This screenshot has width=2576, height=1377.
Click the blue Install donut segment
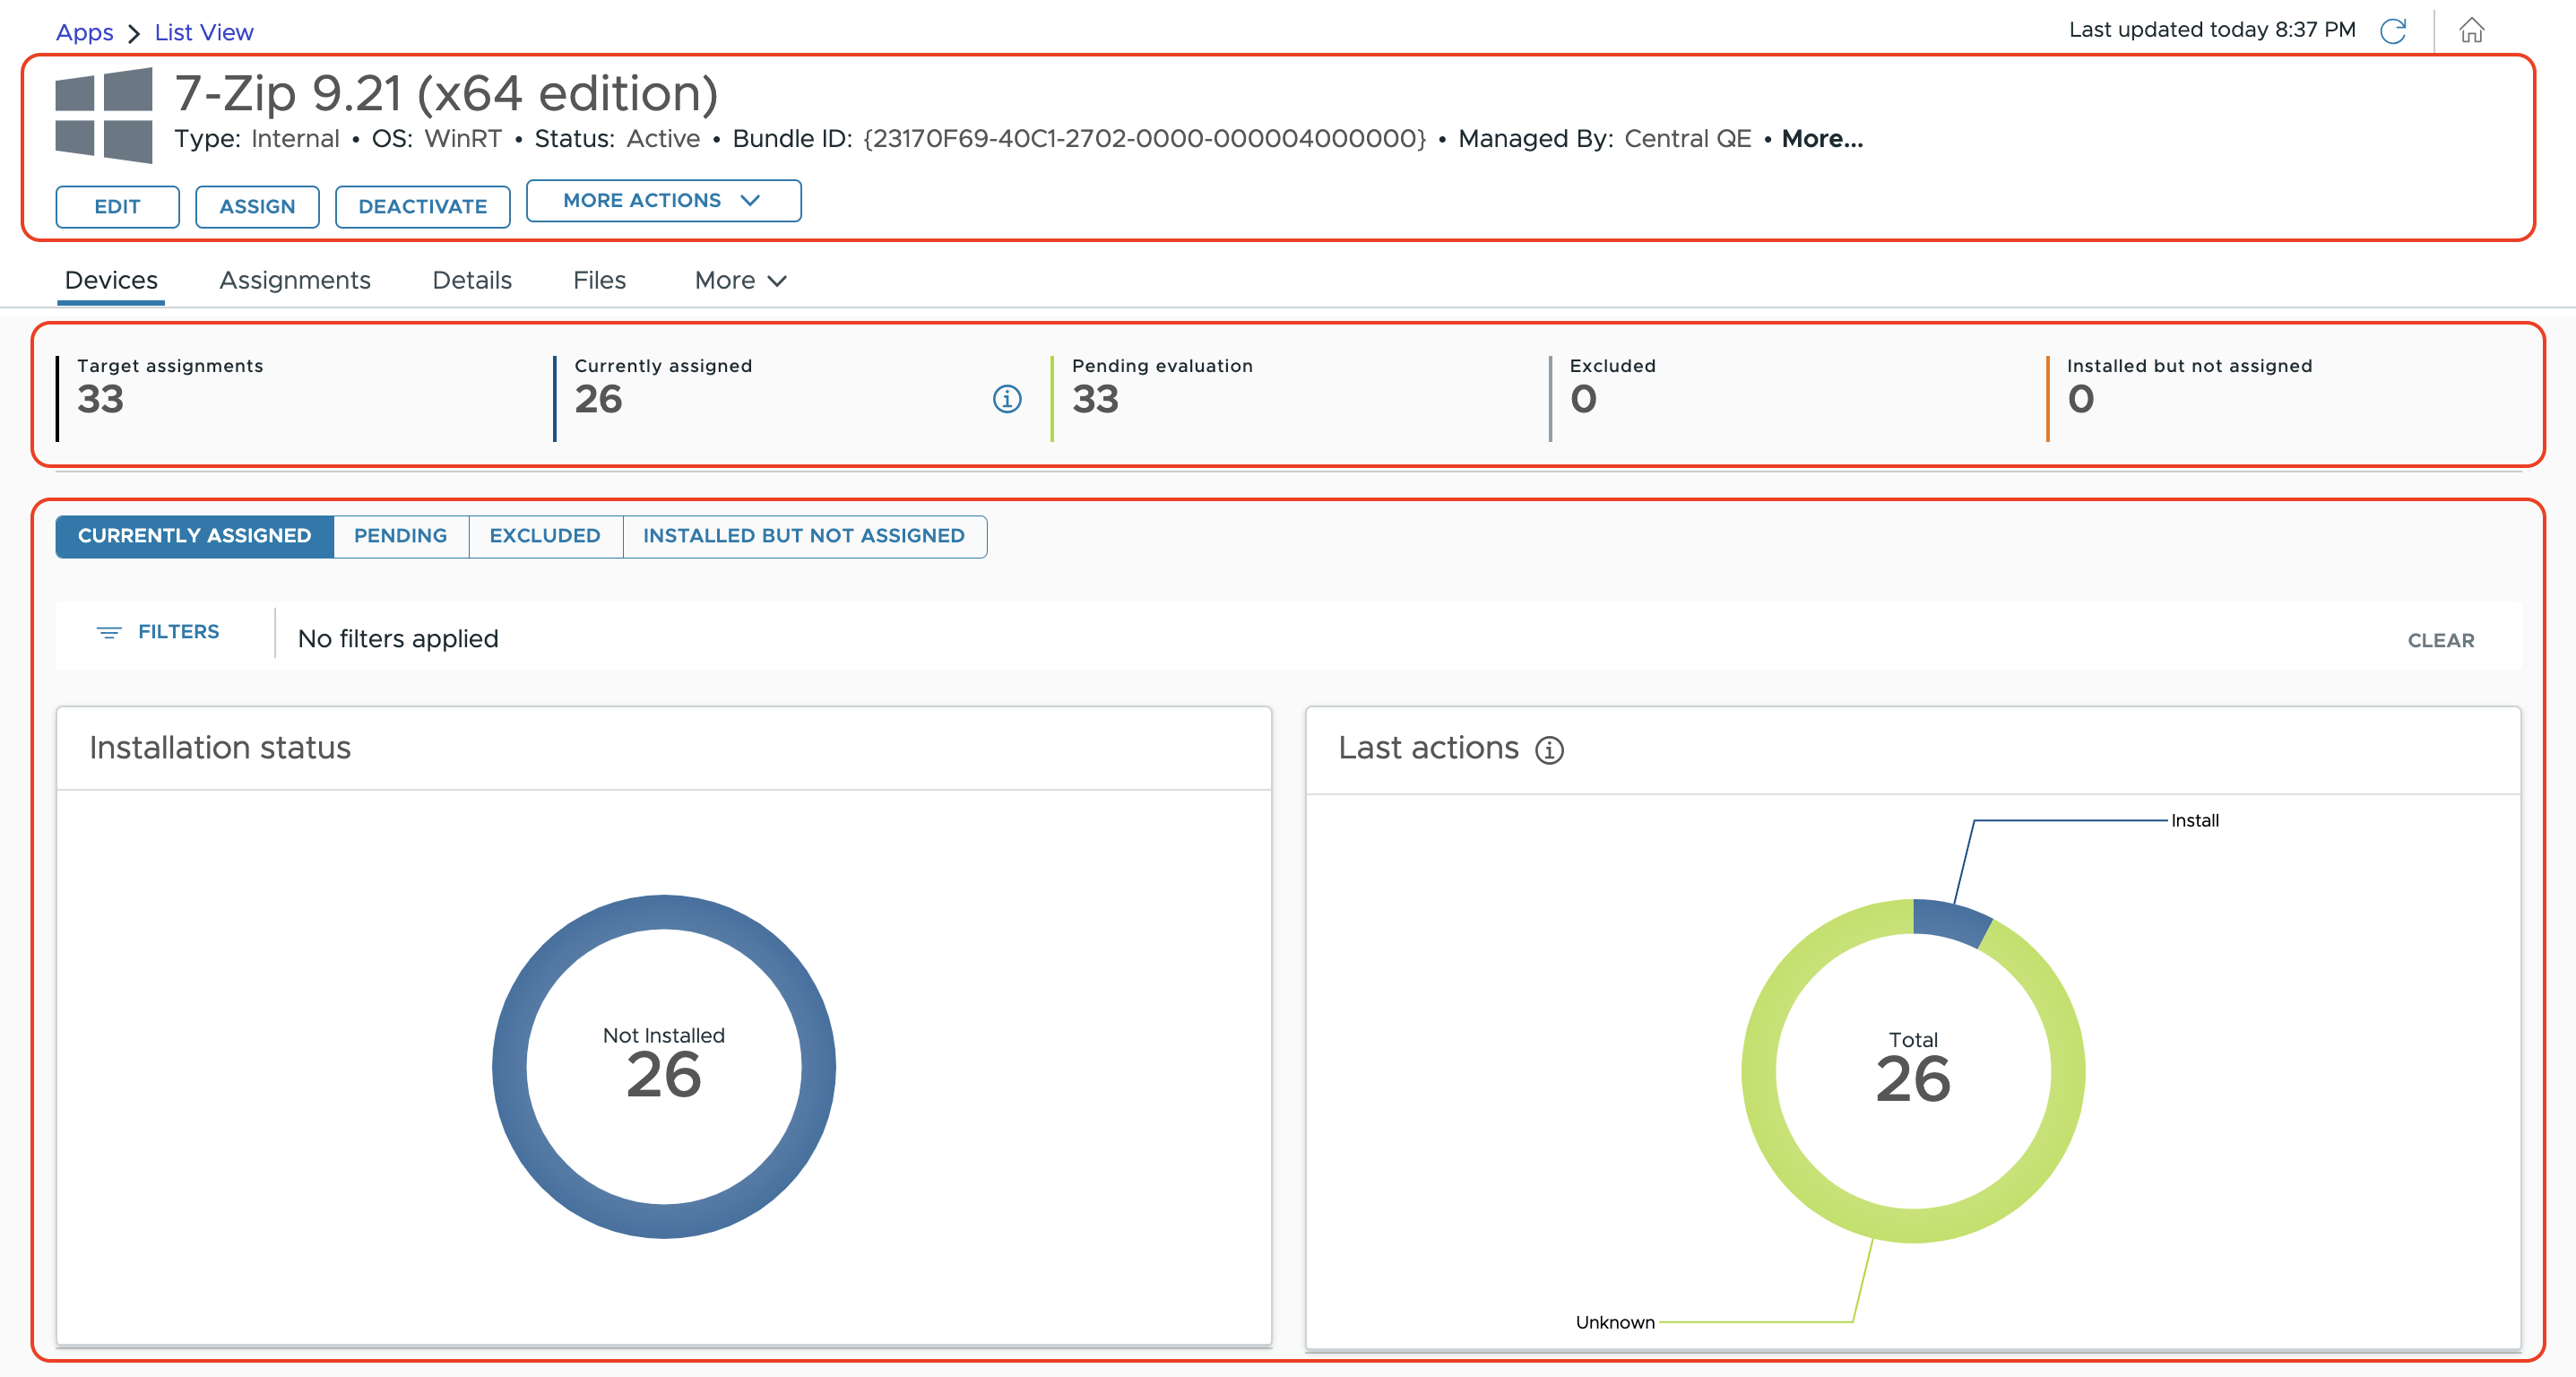click(1952, 920)
